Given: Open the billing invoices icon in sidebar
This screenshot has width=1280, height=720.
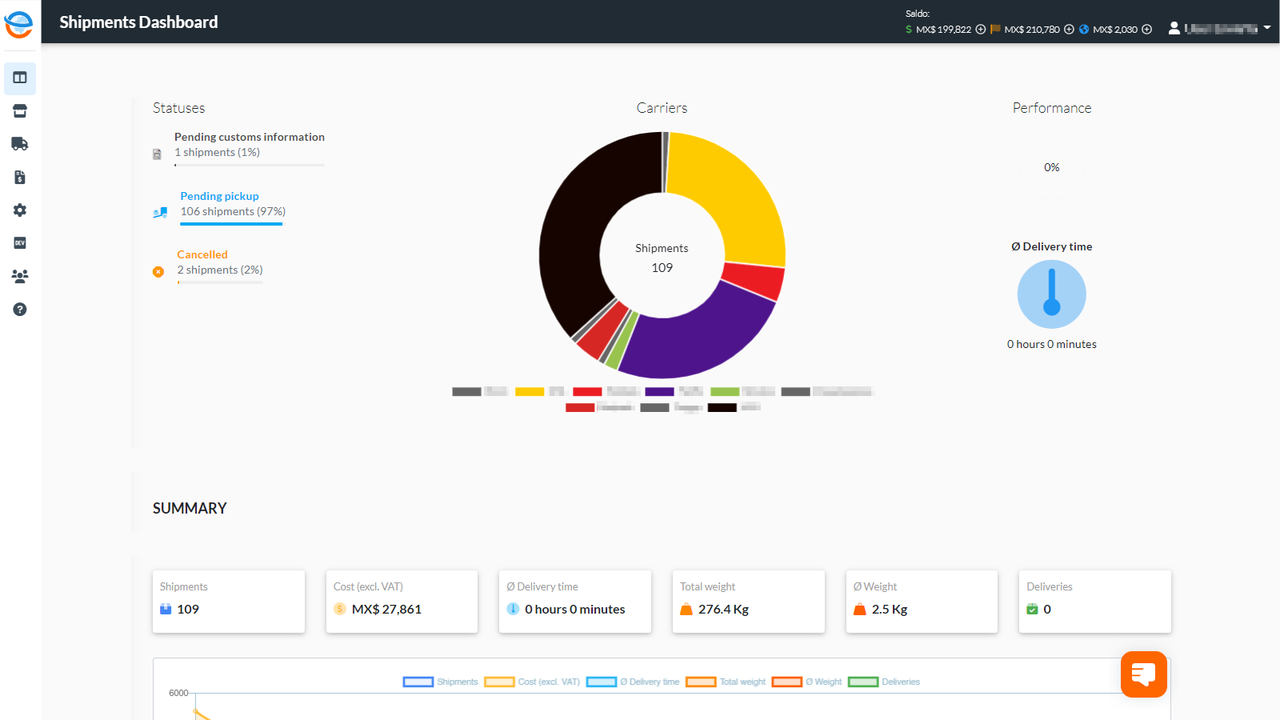Looking at the screenshot, I should [x=19, y=176].
